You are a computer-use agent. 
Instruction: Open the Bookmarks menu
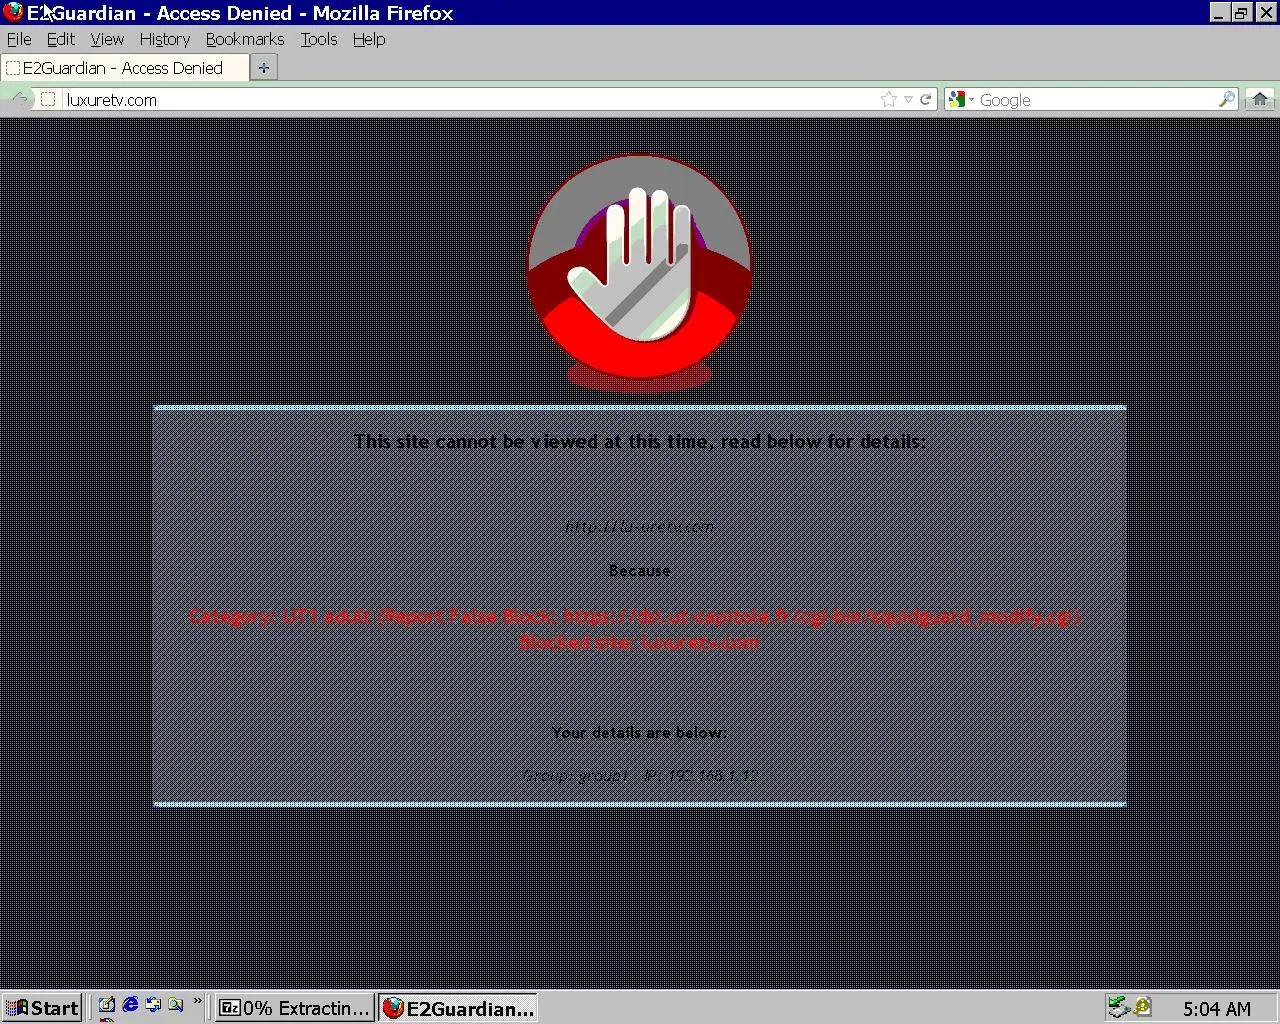click(245, 39)
